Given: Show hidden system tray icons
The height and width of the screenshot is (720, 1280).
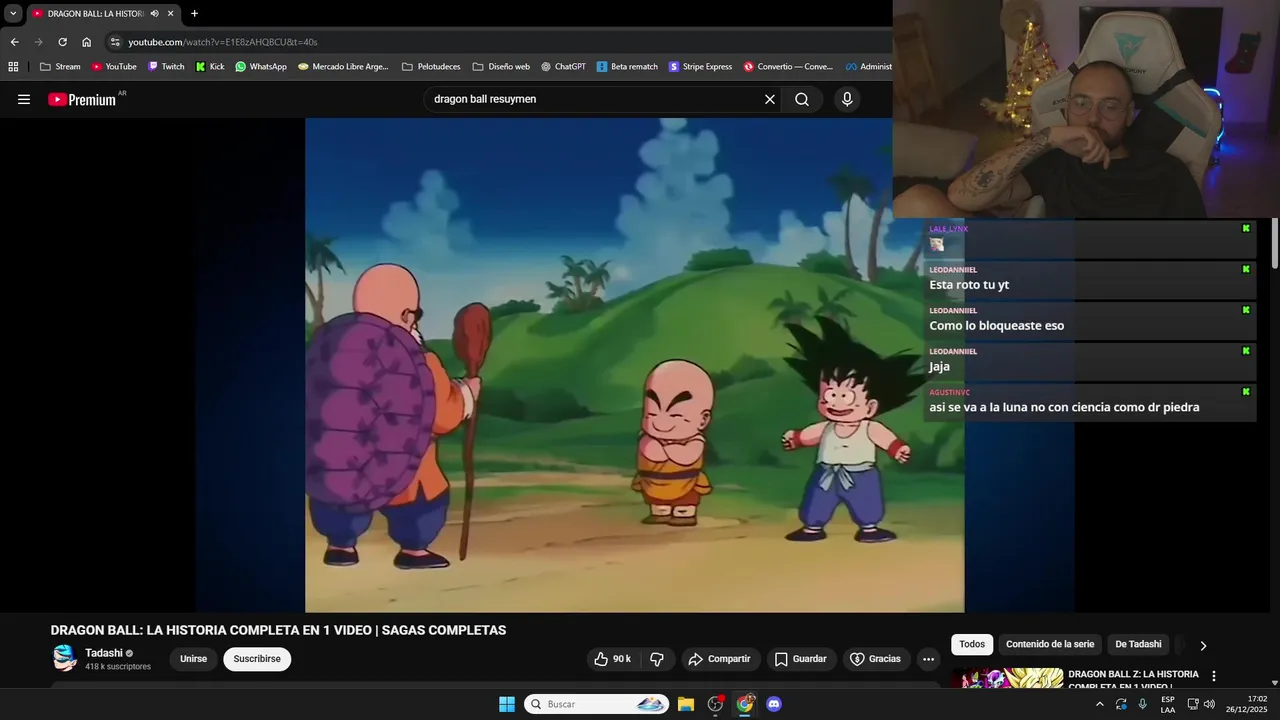Looking at the screenshot, I should tap(1100, 704).
